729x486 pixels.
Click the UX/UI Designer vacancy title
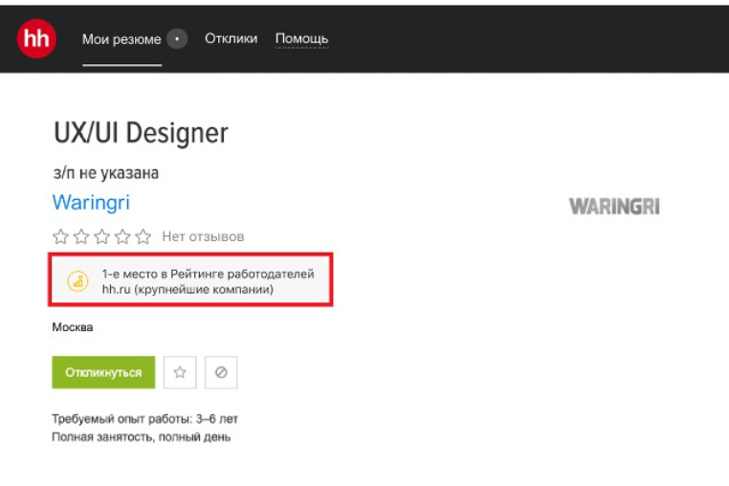pyautogui.click(x=141, y=132)
